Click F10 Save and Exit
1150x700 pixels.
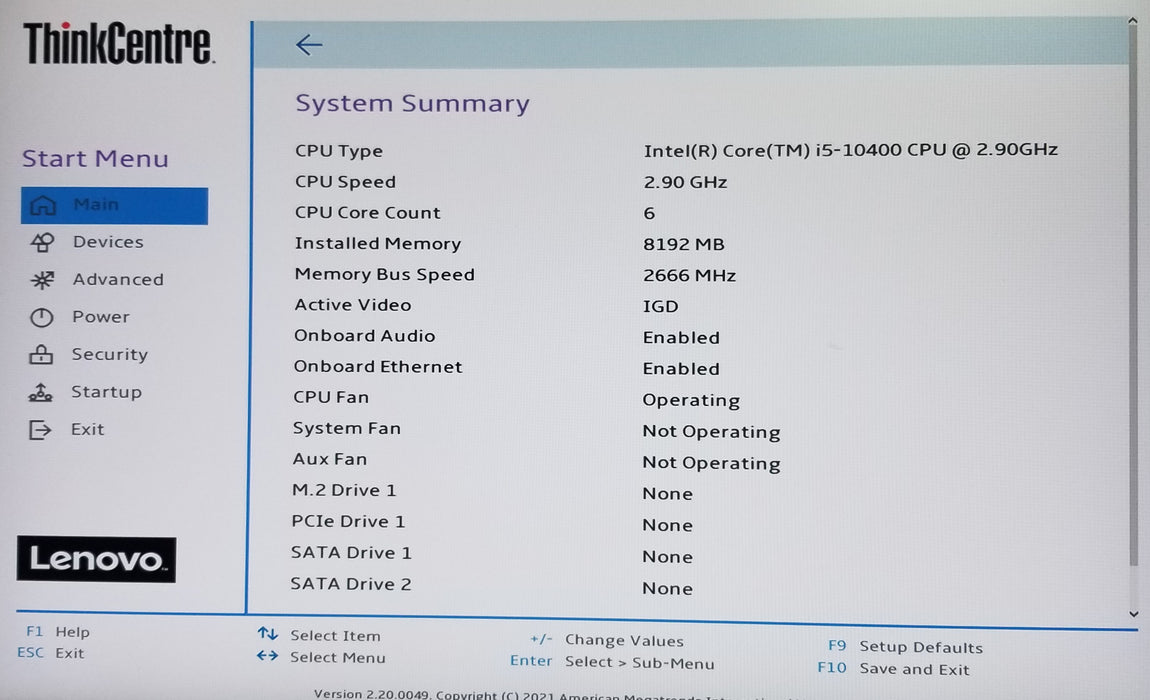point(893,669)
